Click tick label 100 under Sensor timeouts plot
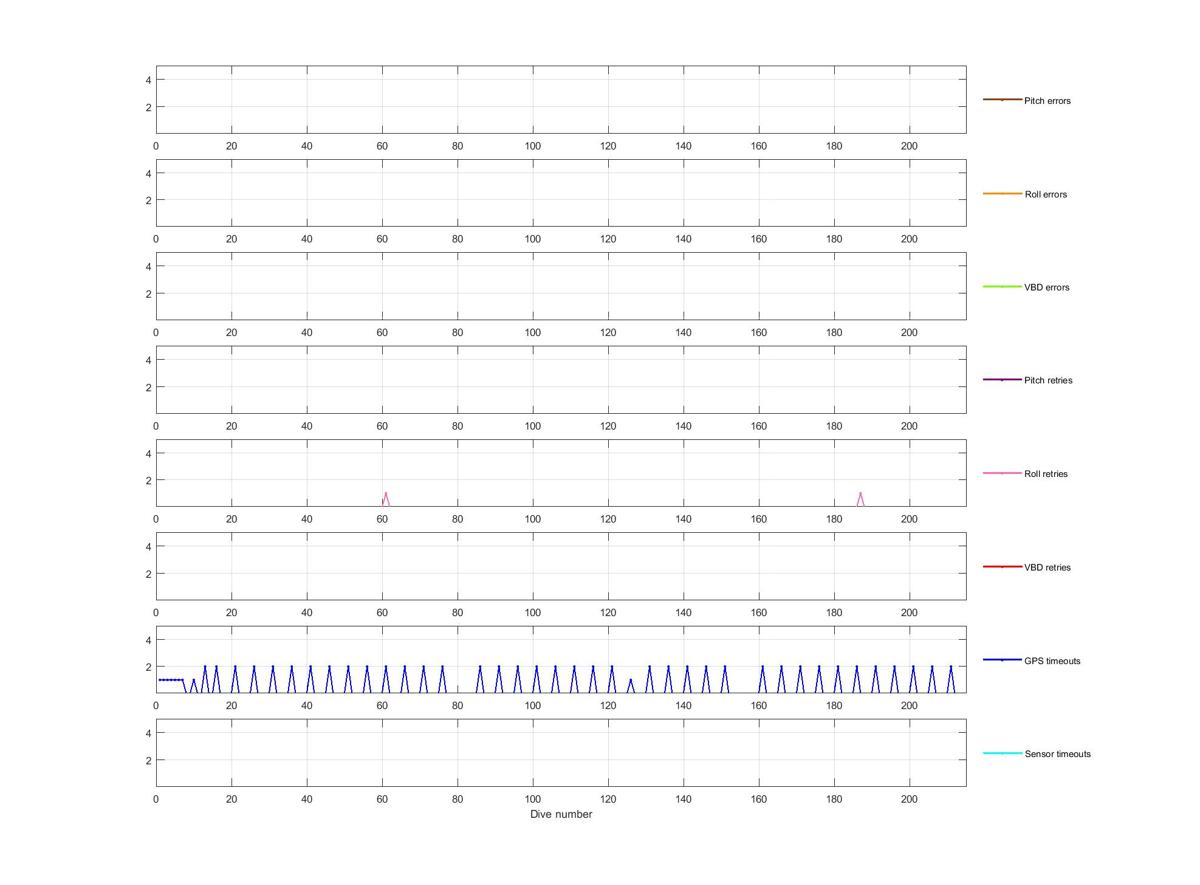Screen dimensions: 1200x885 point(533,800)
